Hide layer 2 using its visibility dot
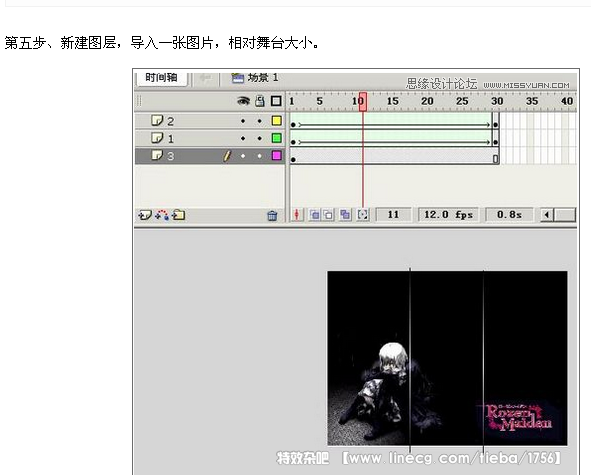Screen dimensions: 591x475 (x=243, y=121)
